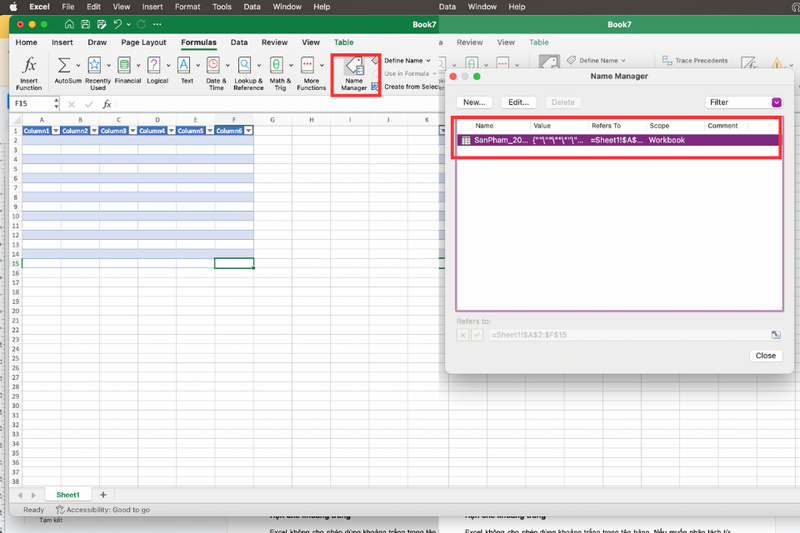
Task: Click column G header
Action: click(x=272, y=120)
